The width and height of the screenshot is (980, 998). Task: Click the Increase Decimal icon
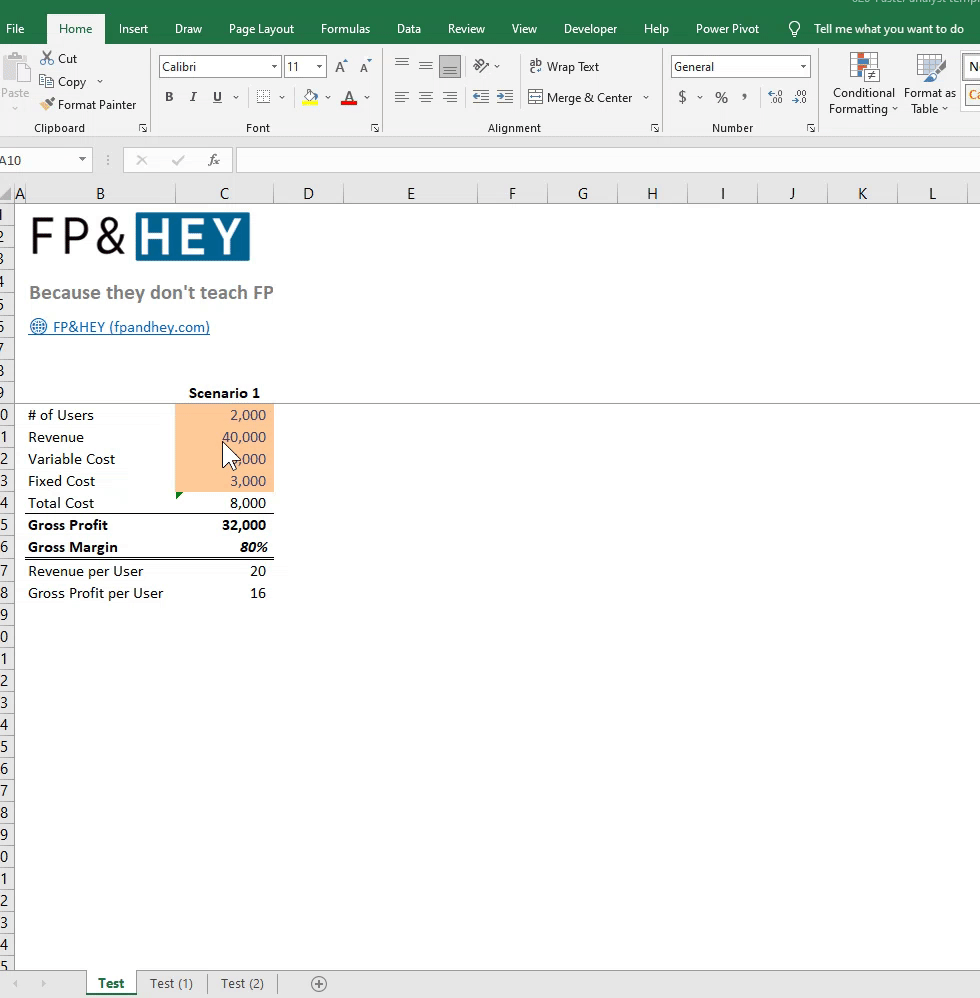pos(774,98)
